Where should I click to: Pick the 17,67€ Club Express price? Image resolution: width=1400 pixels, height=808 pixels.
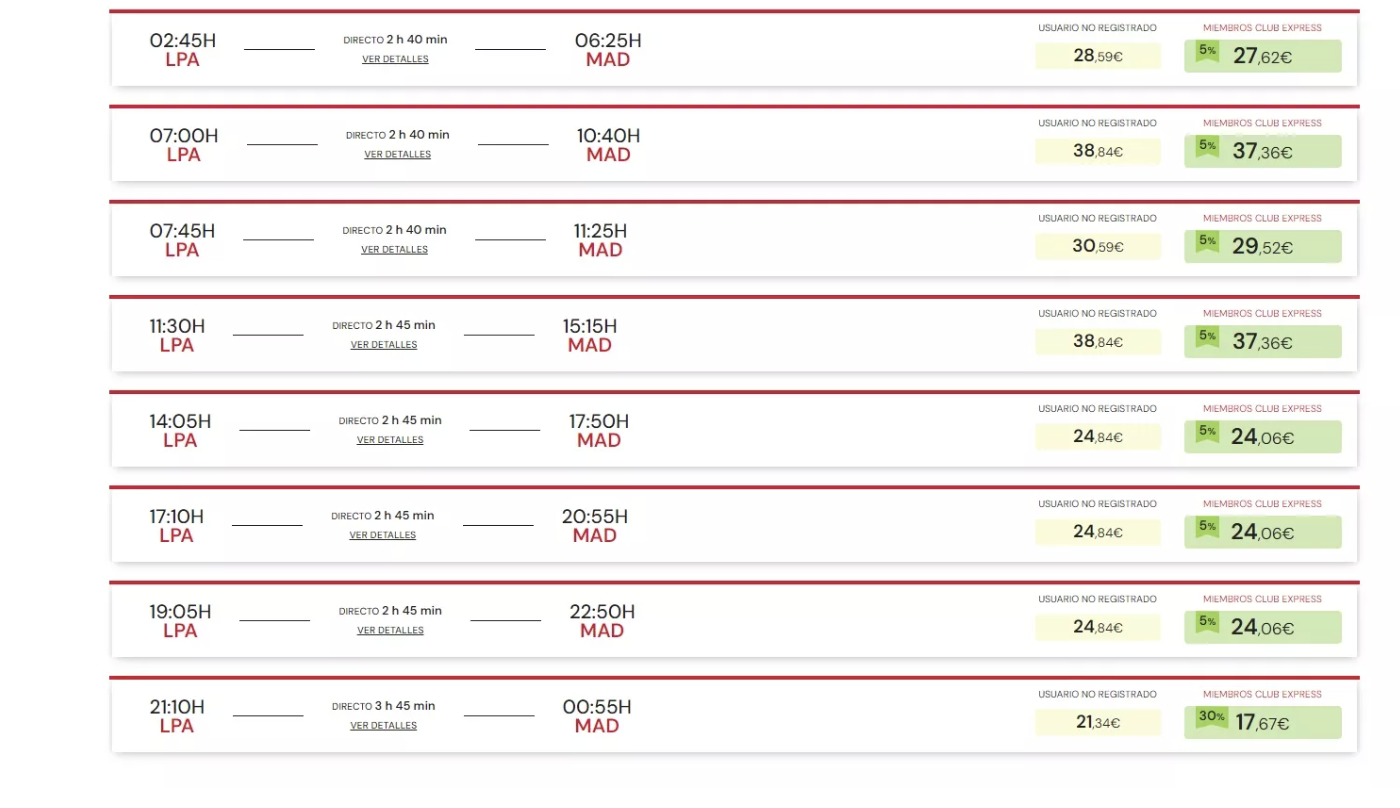click(x=1263, y=723)
